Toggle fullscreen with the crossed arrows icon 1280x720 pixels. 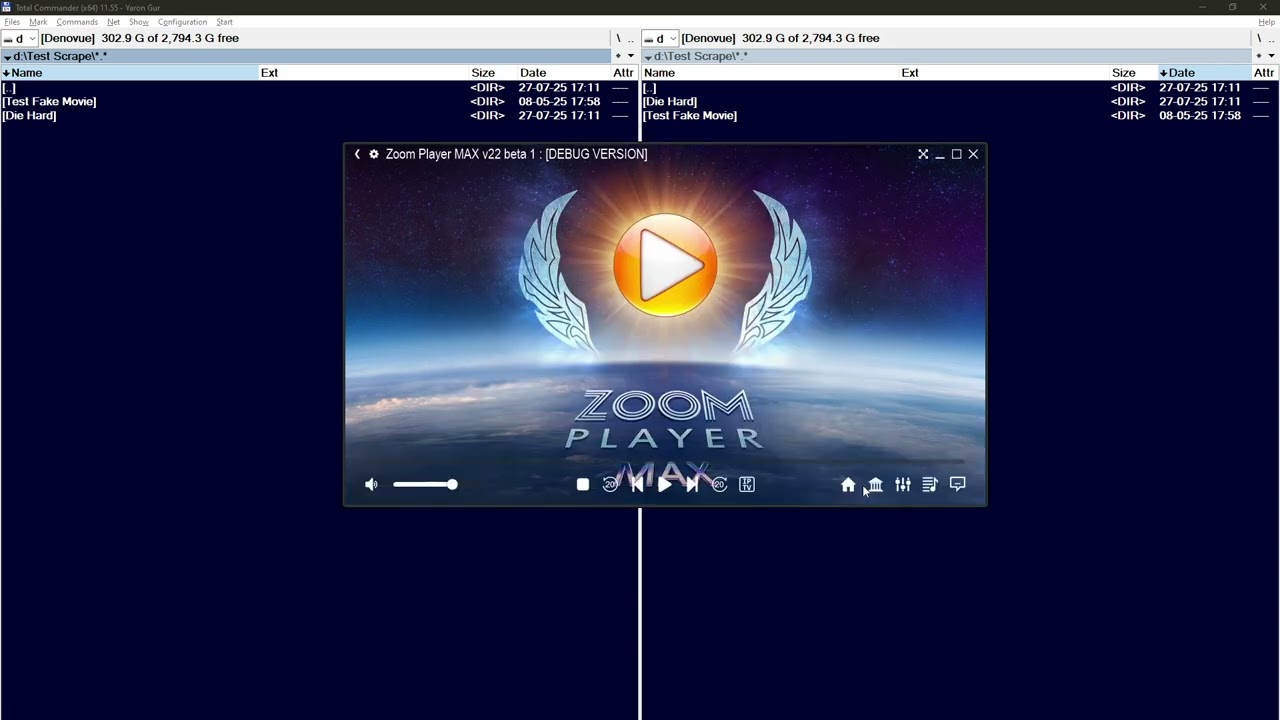(x=923, y=154)
